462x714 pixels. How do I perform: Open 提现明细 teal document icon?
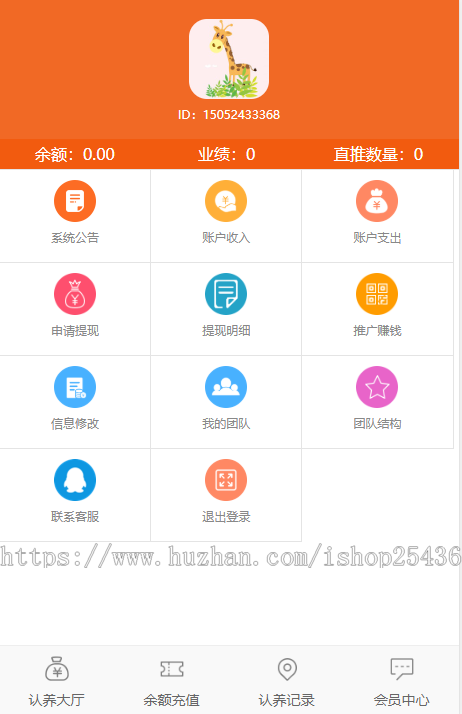pyautogui.click(x=226, y=294)
